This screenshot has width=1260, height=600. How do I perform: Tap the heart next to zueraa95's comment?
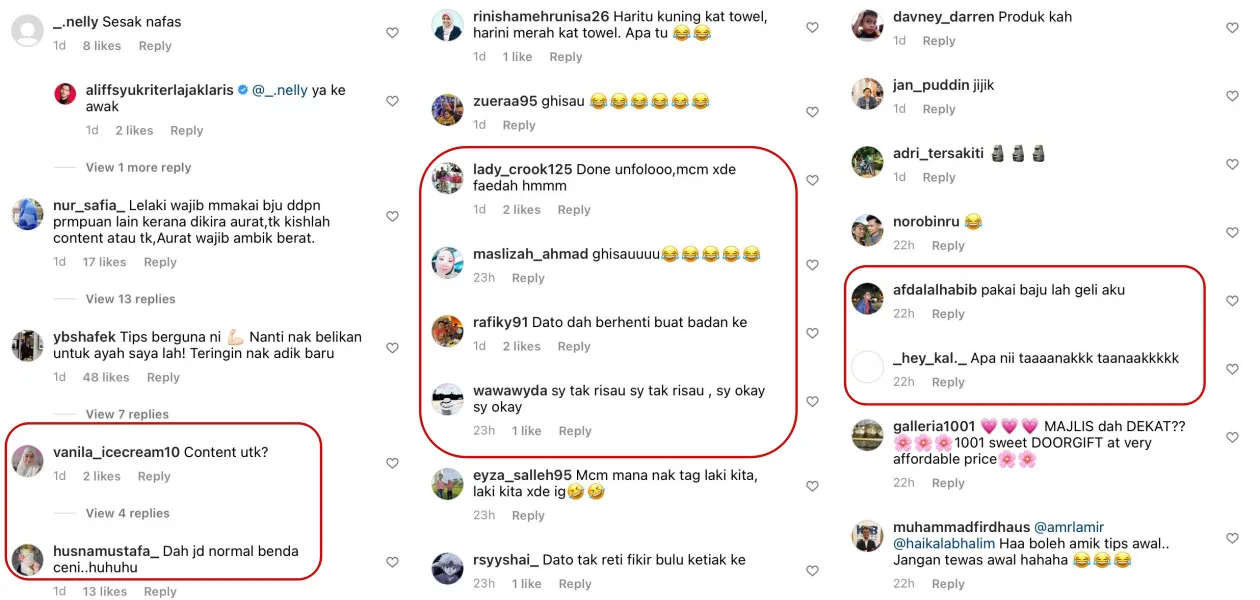pyautogui.click(x=812, y=112)
